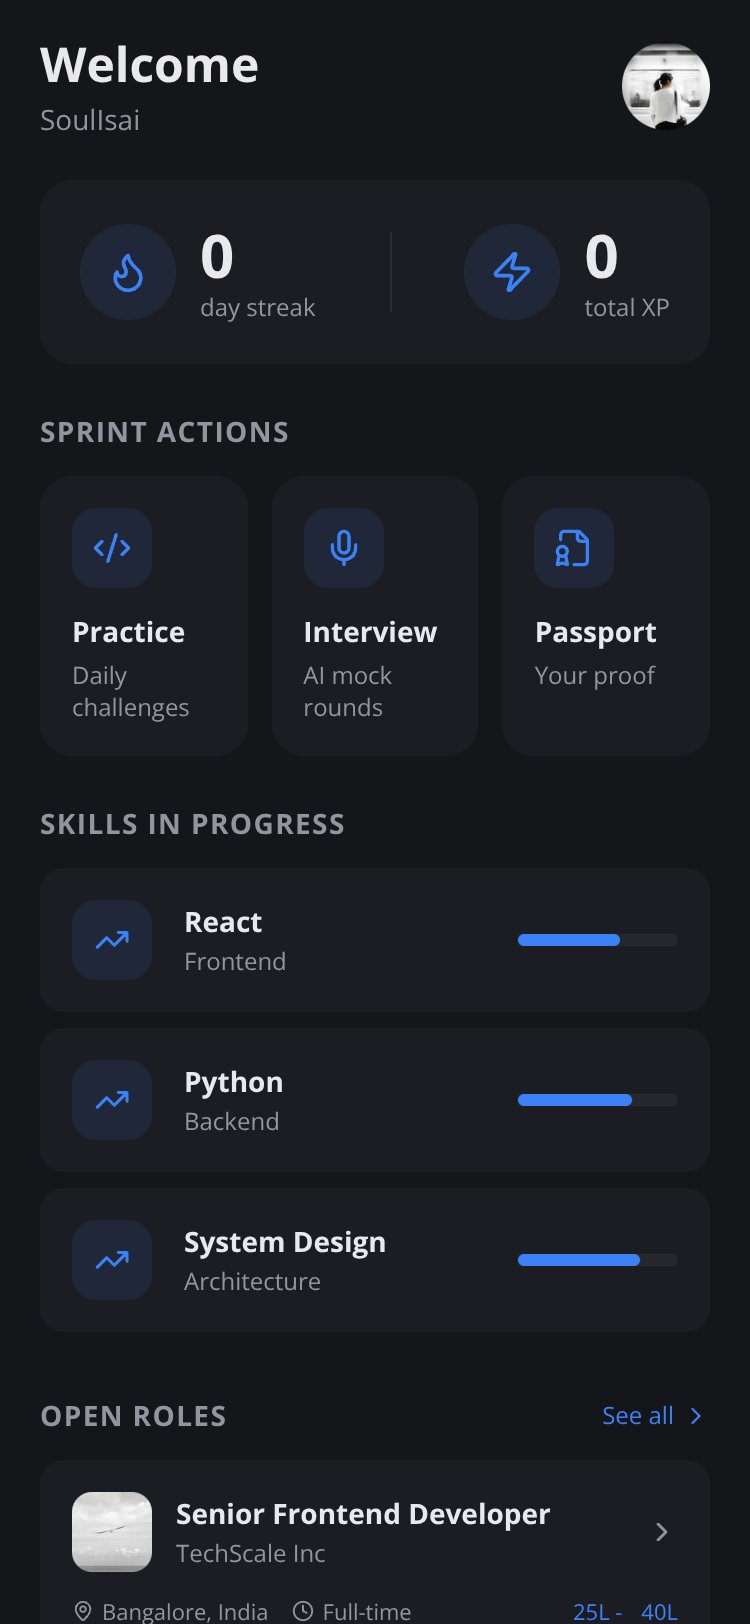Tap the flame day streak icon
This screenshot has width=750, height=1624.
(128, 272)
